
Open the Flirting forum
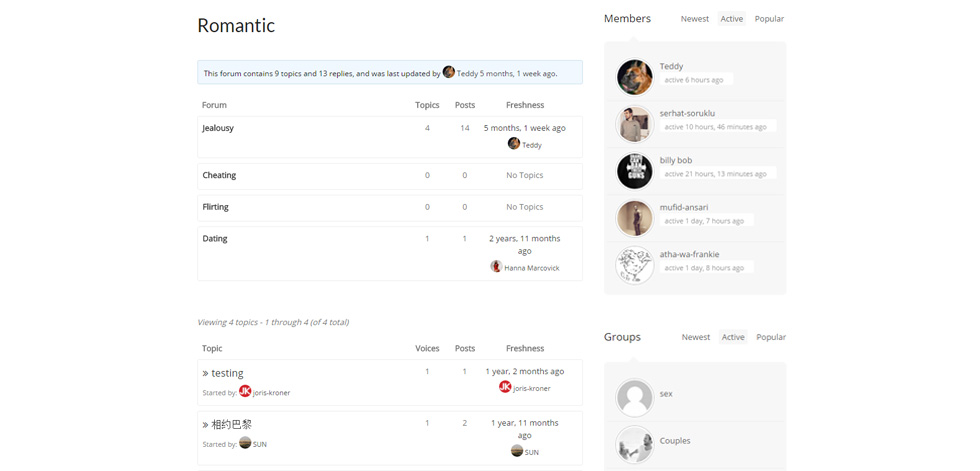click(216, 207)
